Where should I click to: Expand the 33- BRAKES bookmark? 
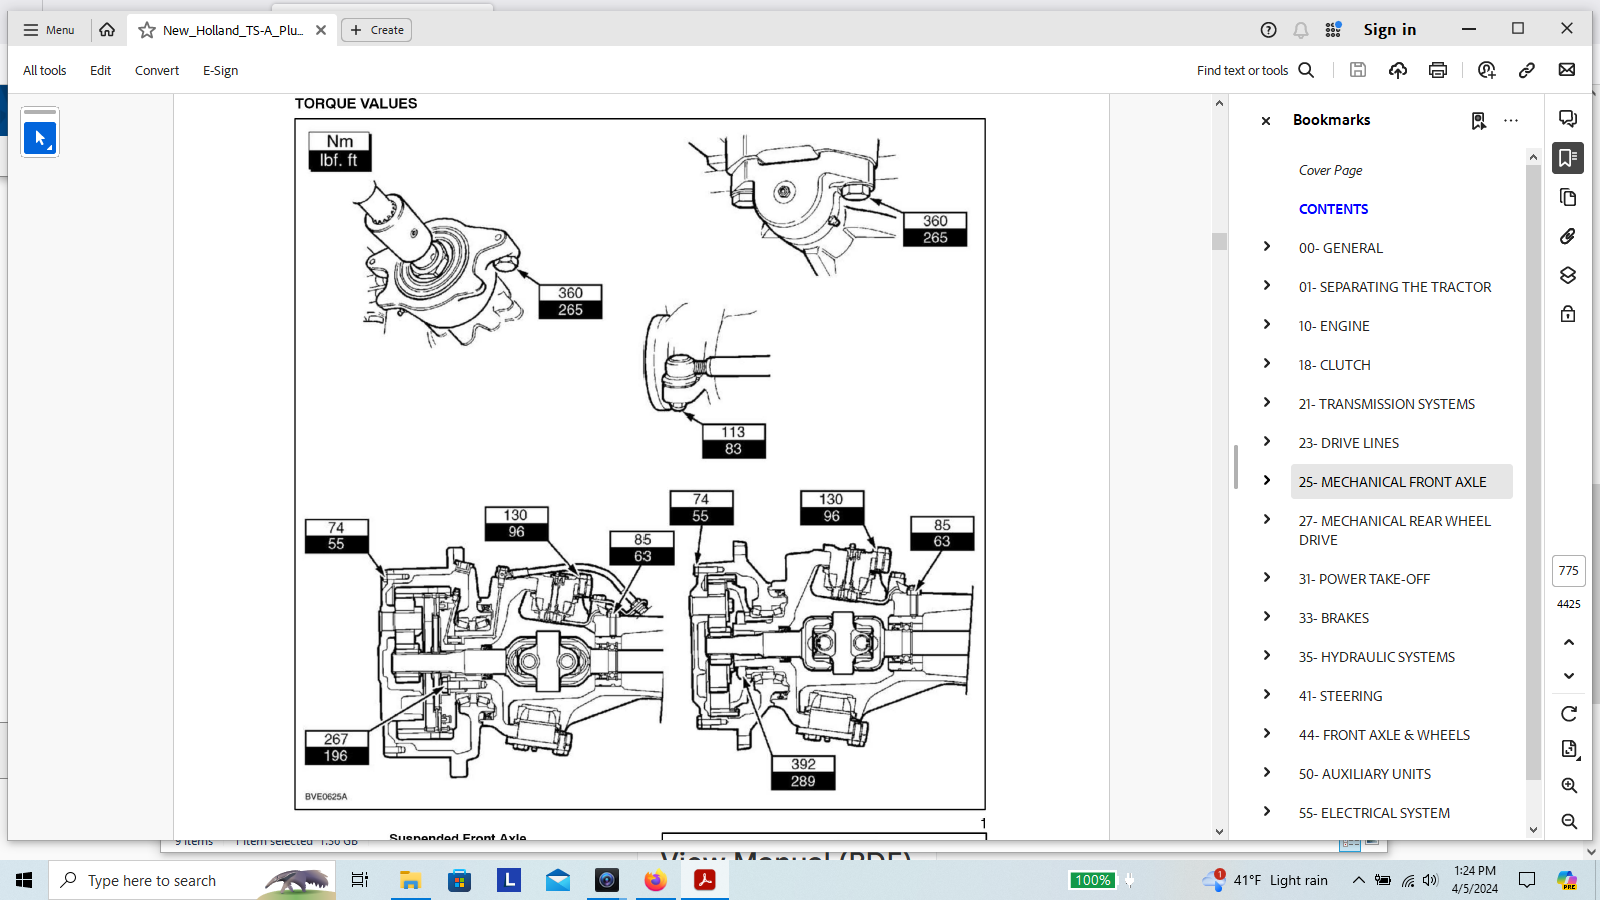tap(1267, 617)
